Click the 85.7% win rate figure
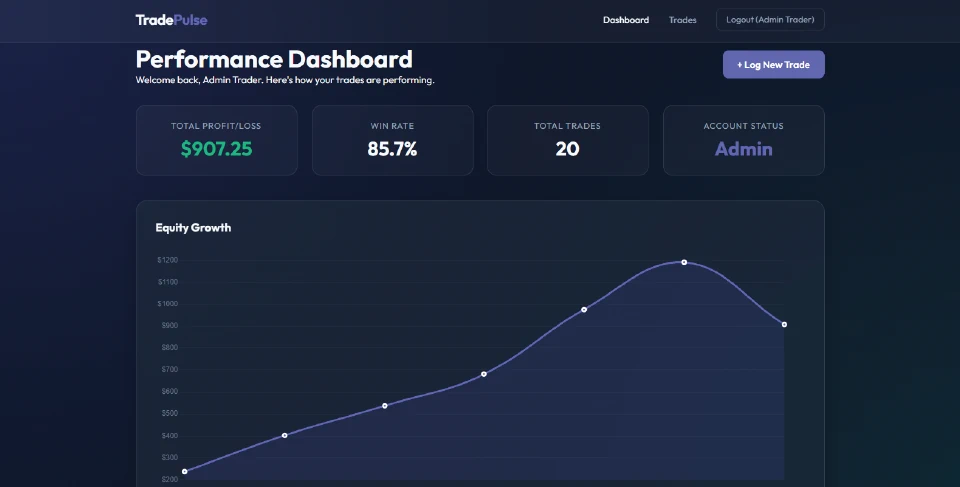960x487 pixels. click(392, 150)
